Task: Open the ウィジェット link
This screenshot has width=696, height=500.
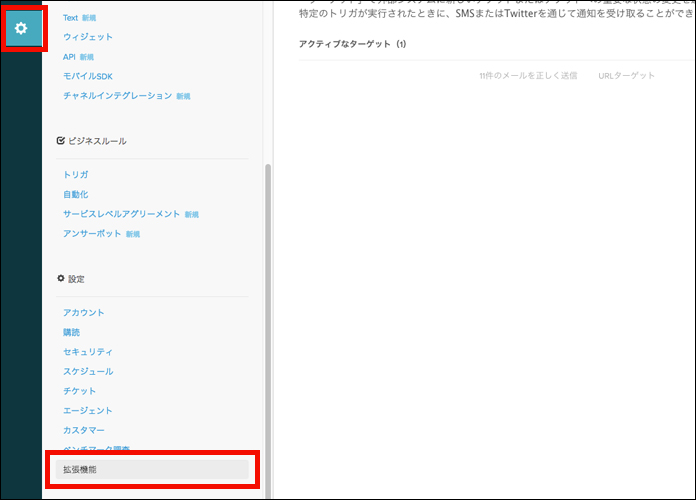Action: coord(88,37)
